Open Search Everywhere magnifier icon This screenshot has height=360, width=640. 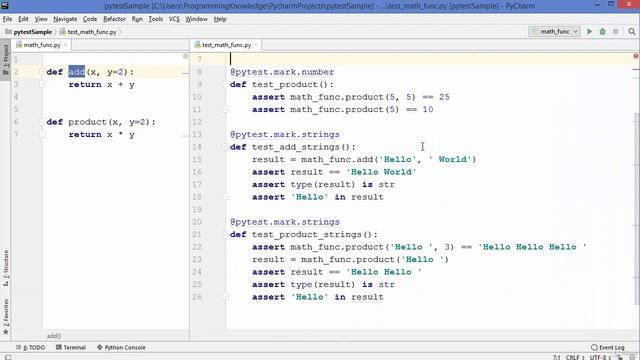[x=632, y=31]
